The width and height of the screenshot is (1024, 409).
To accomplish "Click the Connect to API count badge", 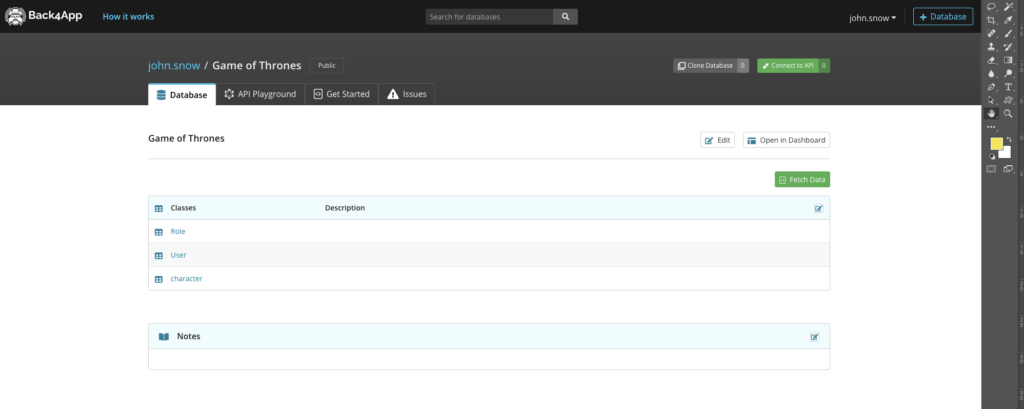I will 824,65.
